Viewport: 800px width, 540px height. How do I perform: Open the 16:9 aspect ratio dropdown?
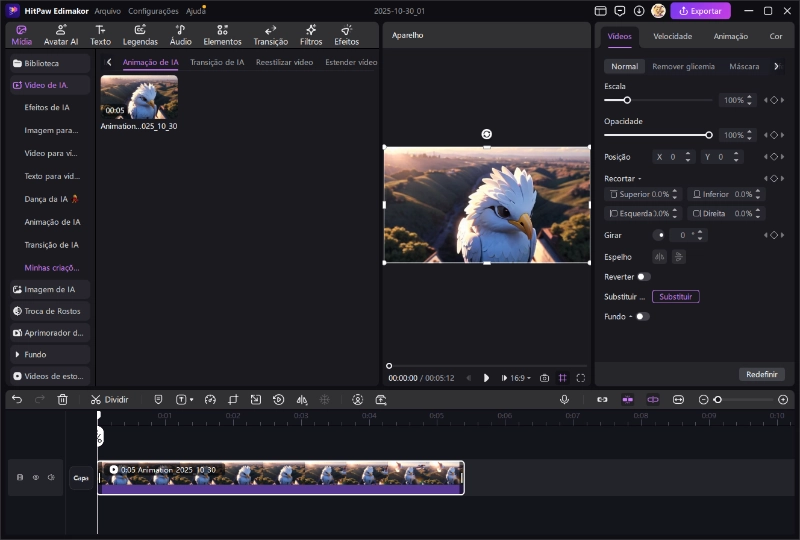522,378
